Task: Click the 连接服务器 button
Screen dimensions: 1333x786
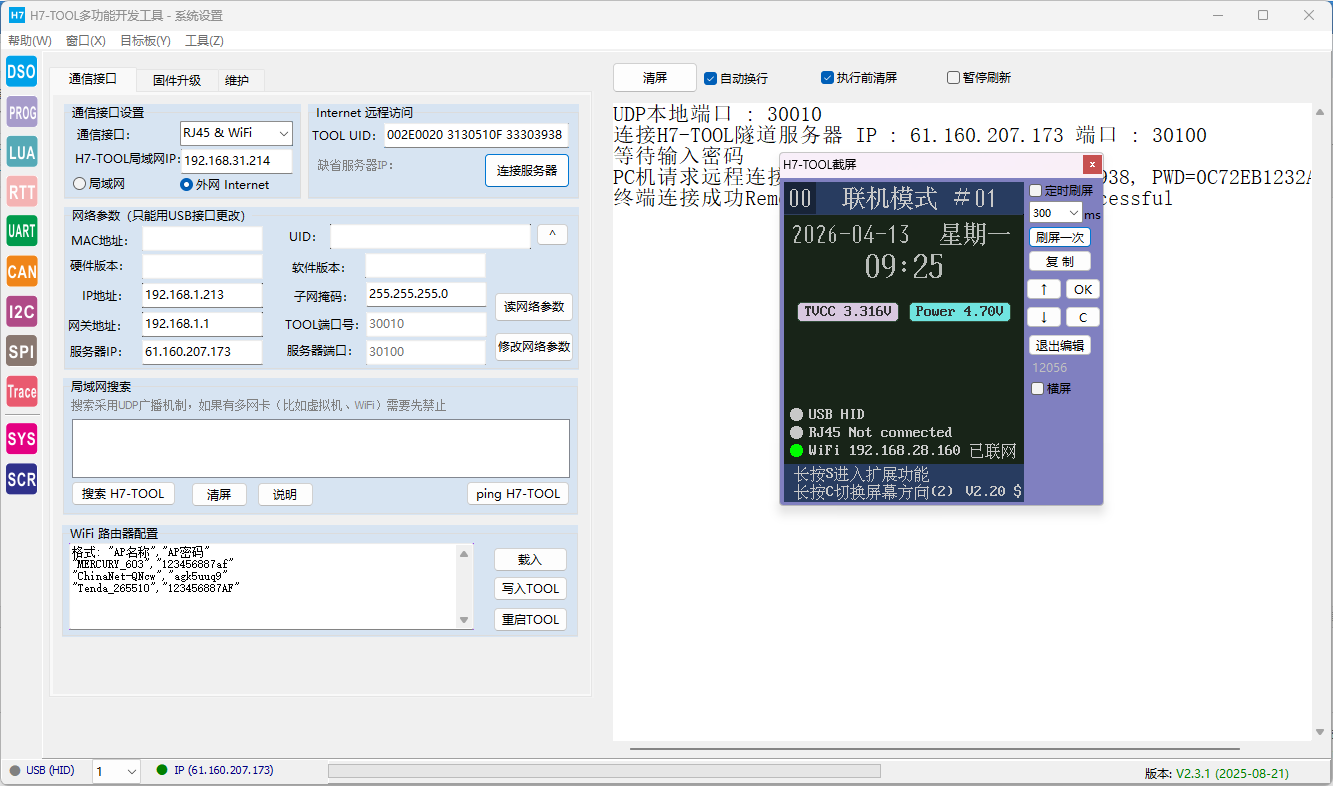Action: pyautogui.click(x=527, y=171)
